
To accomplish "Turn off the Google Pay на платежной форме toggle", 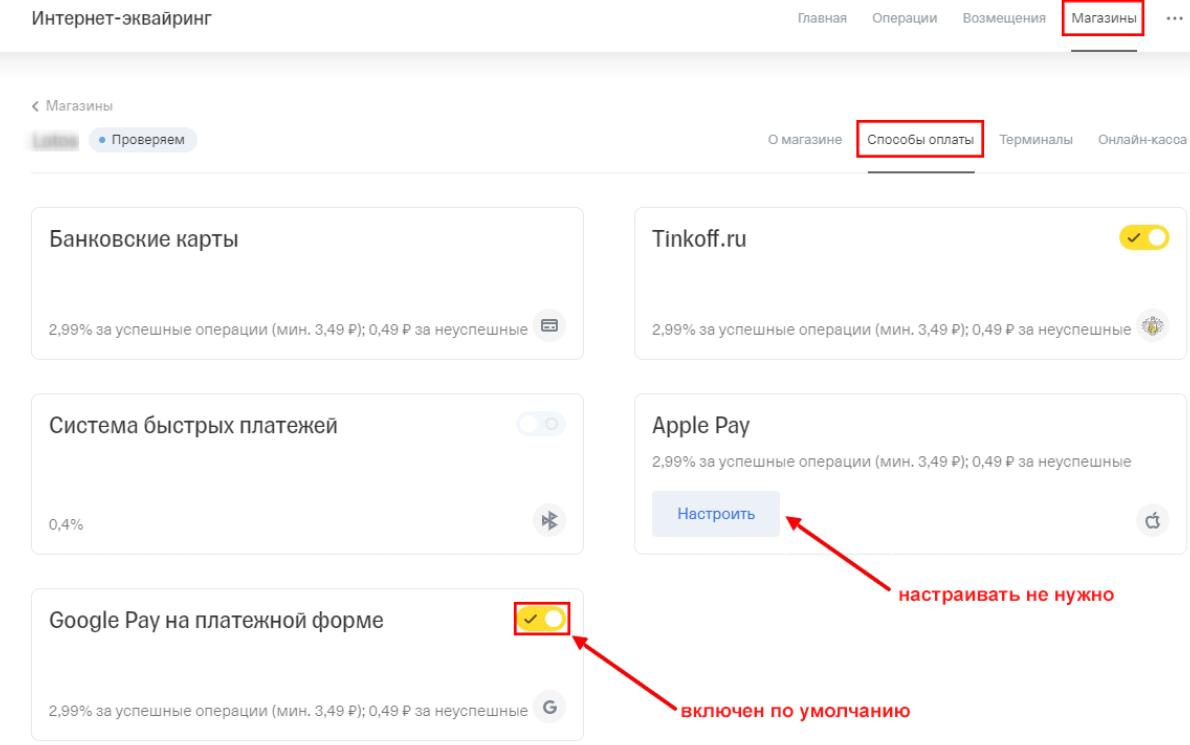I will click(541, 619).
